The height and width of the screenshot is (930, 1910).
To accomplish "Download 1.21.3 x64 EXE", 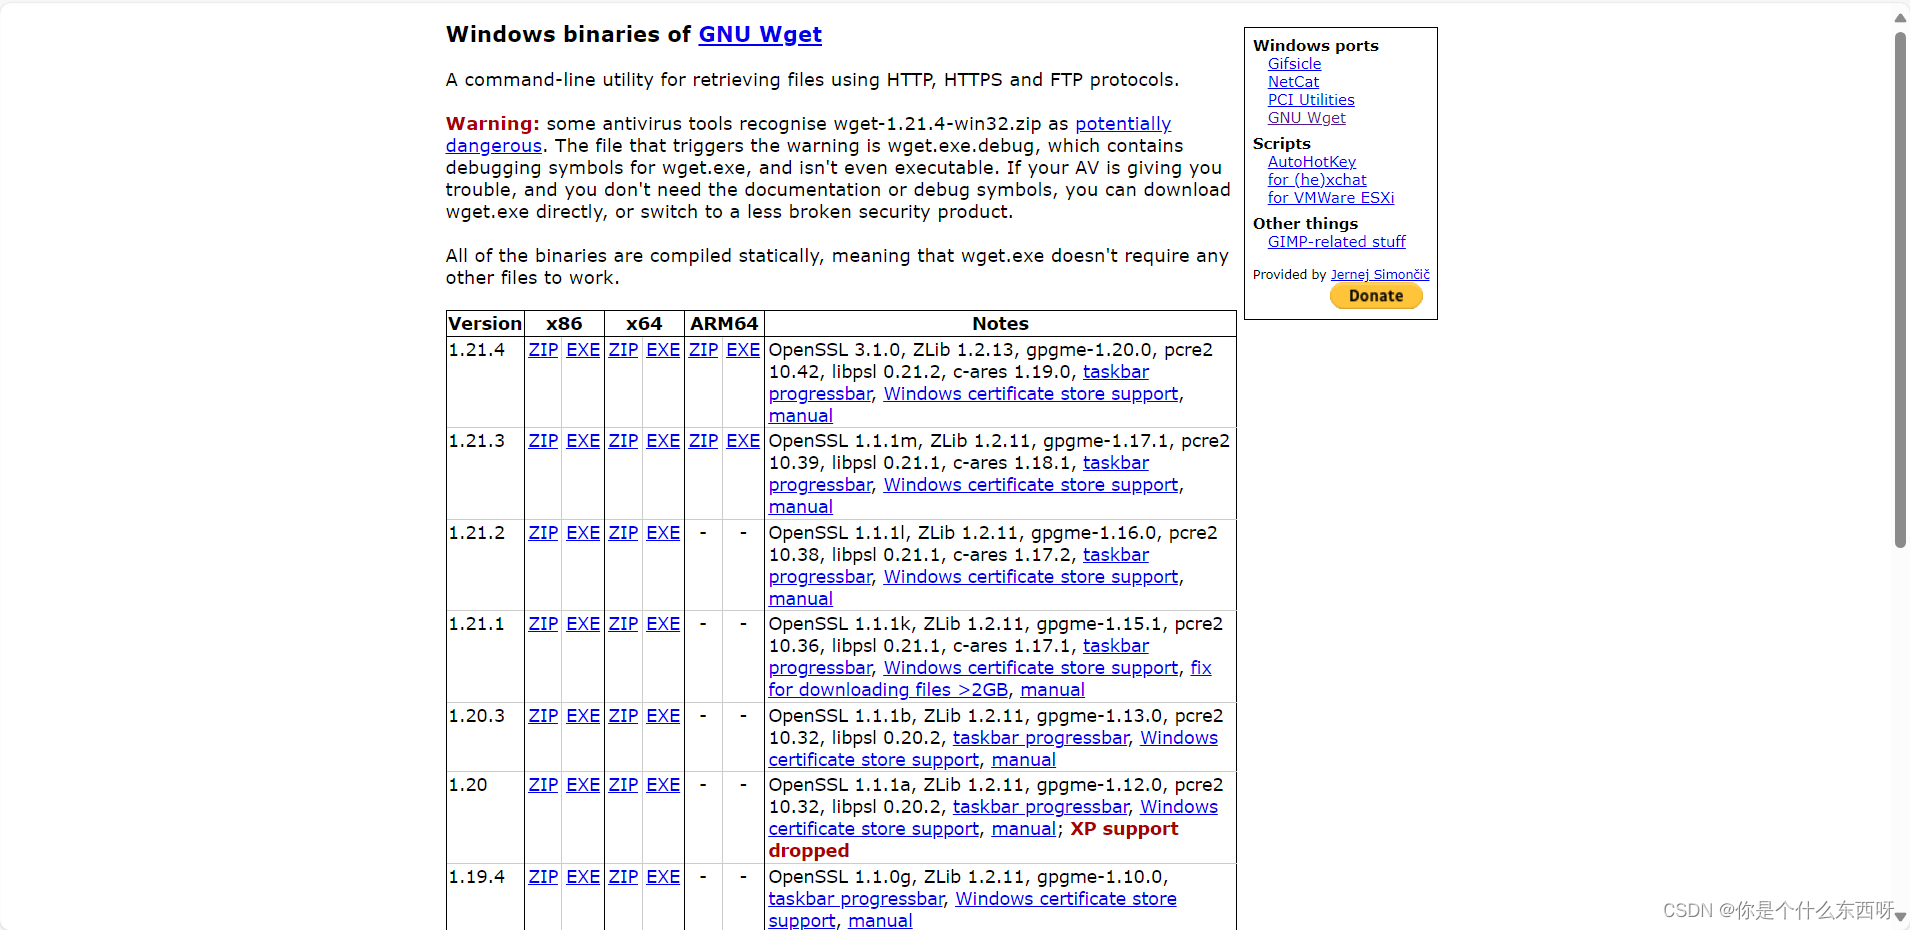I will (x=663, y=441).
